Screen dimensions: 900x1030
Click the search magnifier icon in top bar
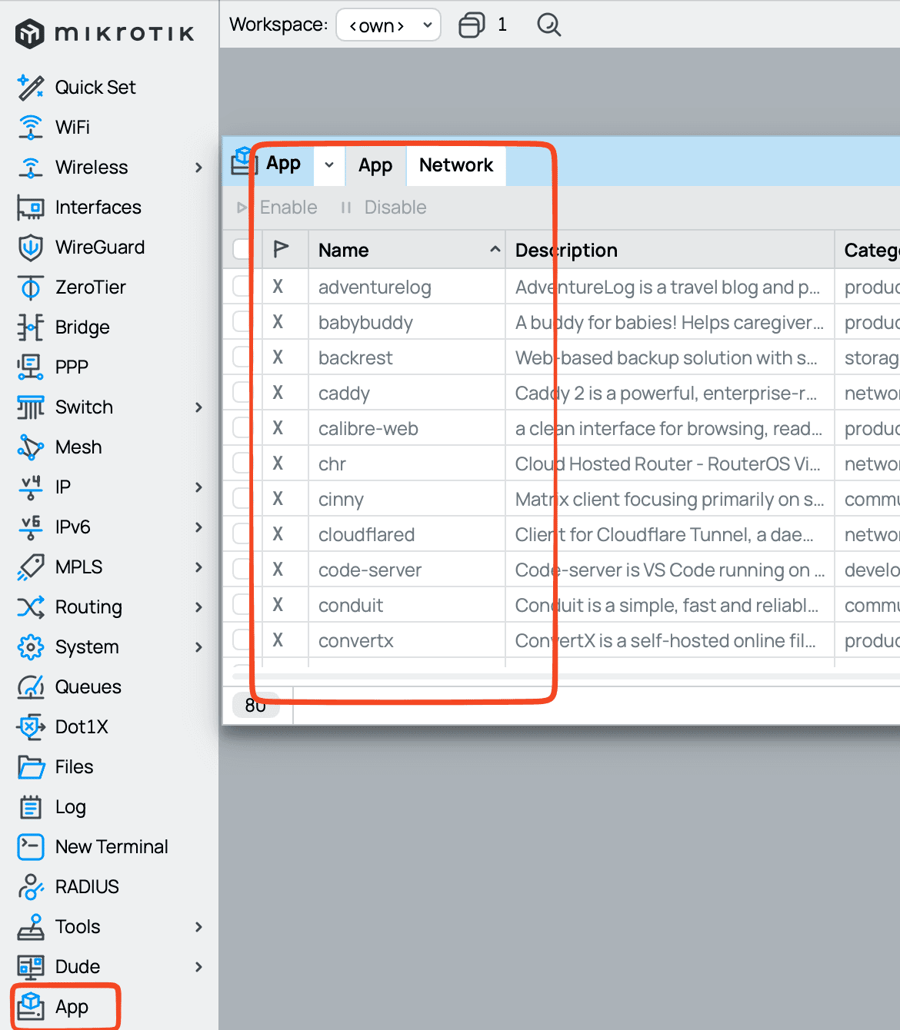coord(549,25)
